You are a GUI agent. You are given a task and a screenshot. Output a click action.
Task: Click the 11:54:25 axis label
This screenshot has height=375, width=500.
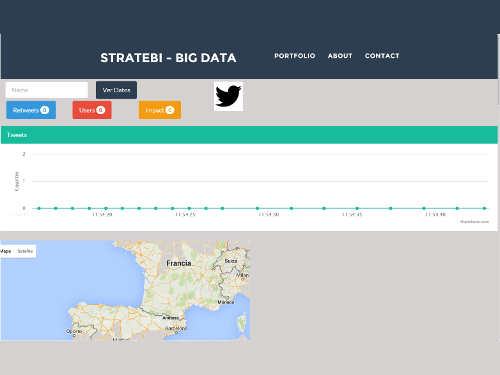point(185,215)
